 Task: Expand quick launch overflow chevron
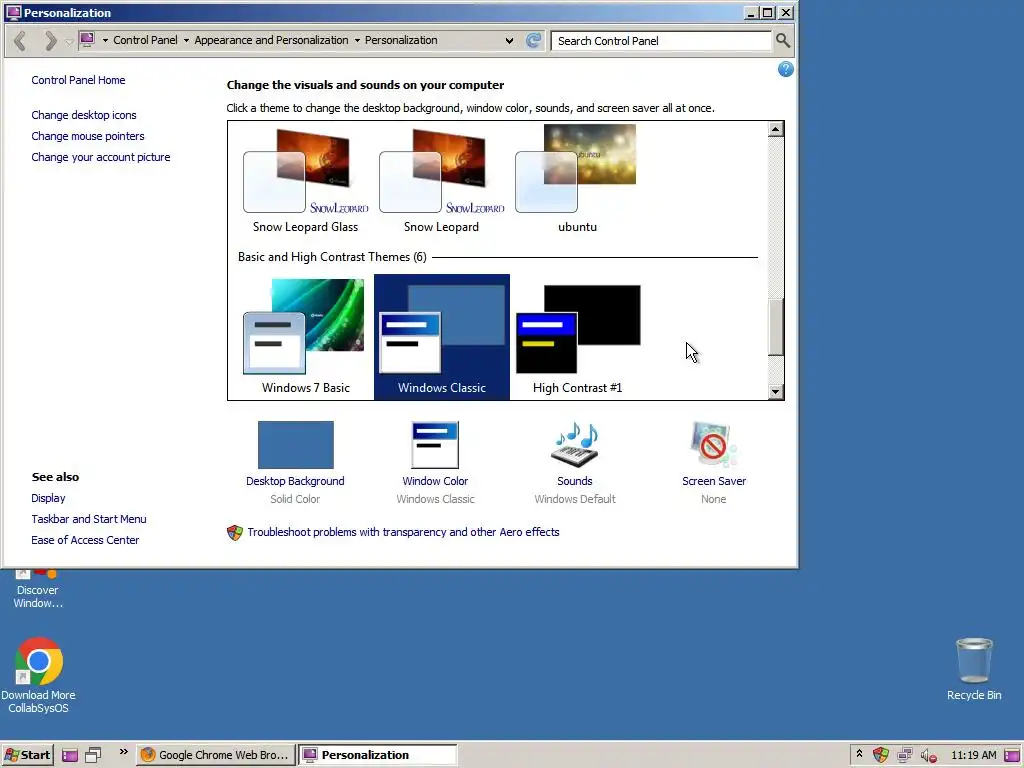(x=123, y=752)
